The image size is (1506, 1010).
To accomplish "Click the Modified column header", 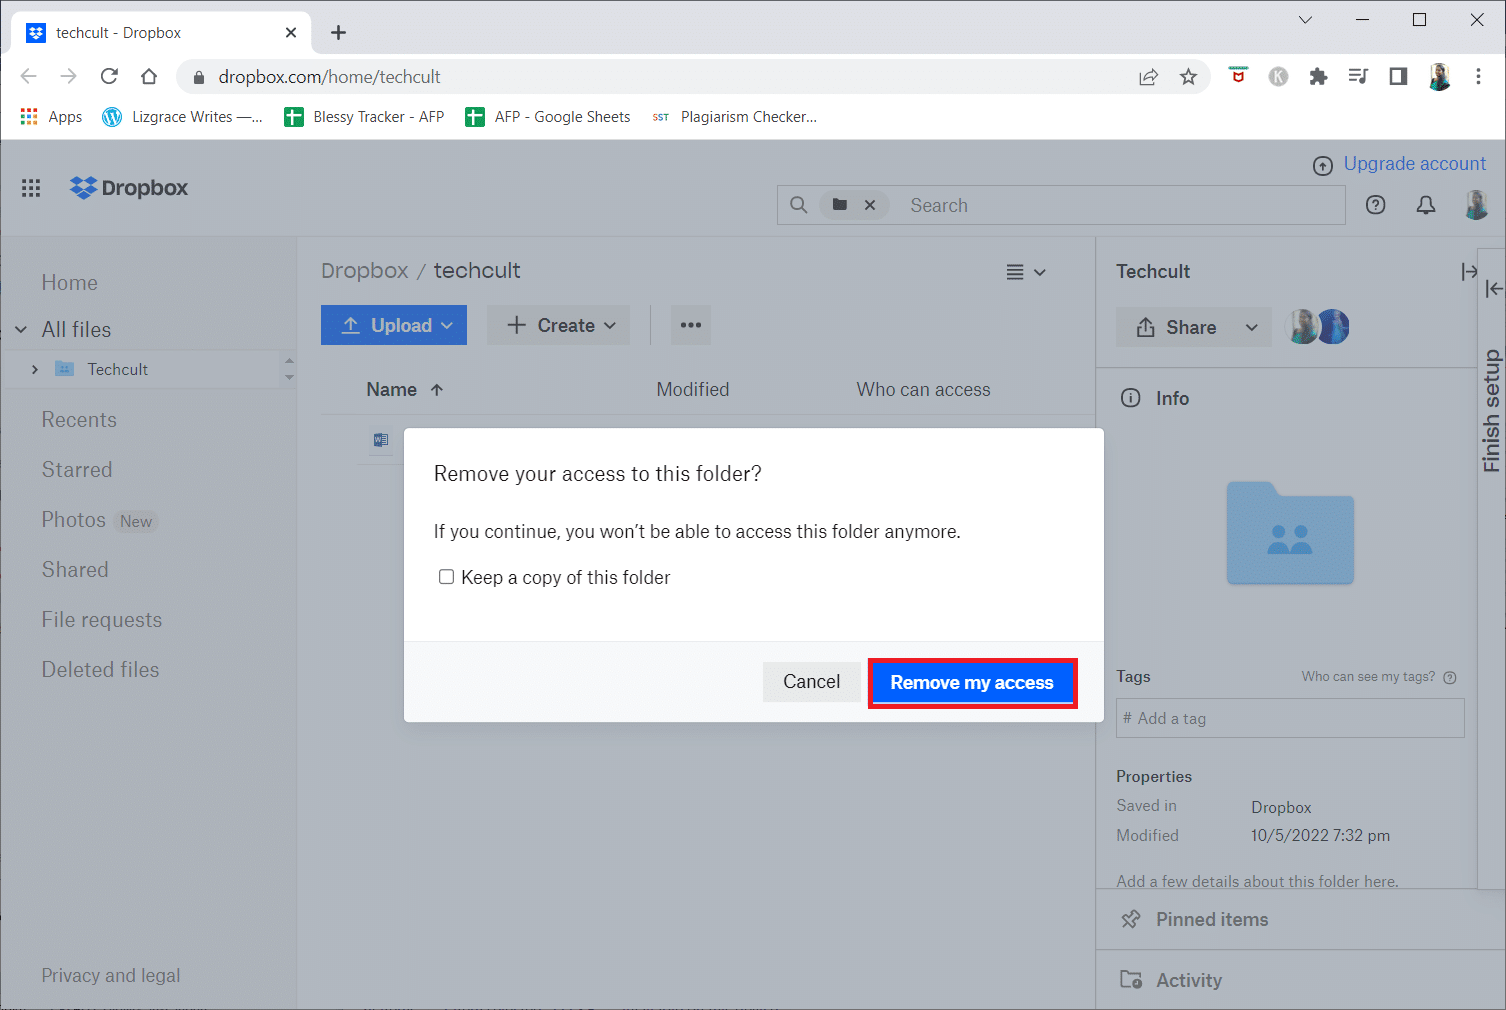I will pyautogui.click(x=693, y=390).
